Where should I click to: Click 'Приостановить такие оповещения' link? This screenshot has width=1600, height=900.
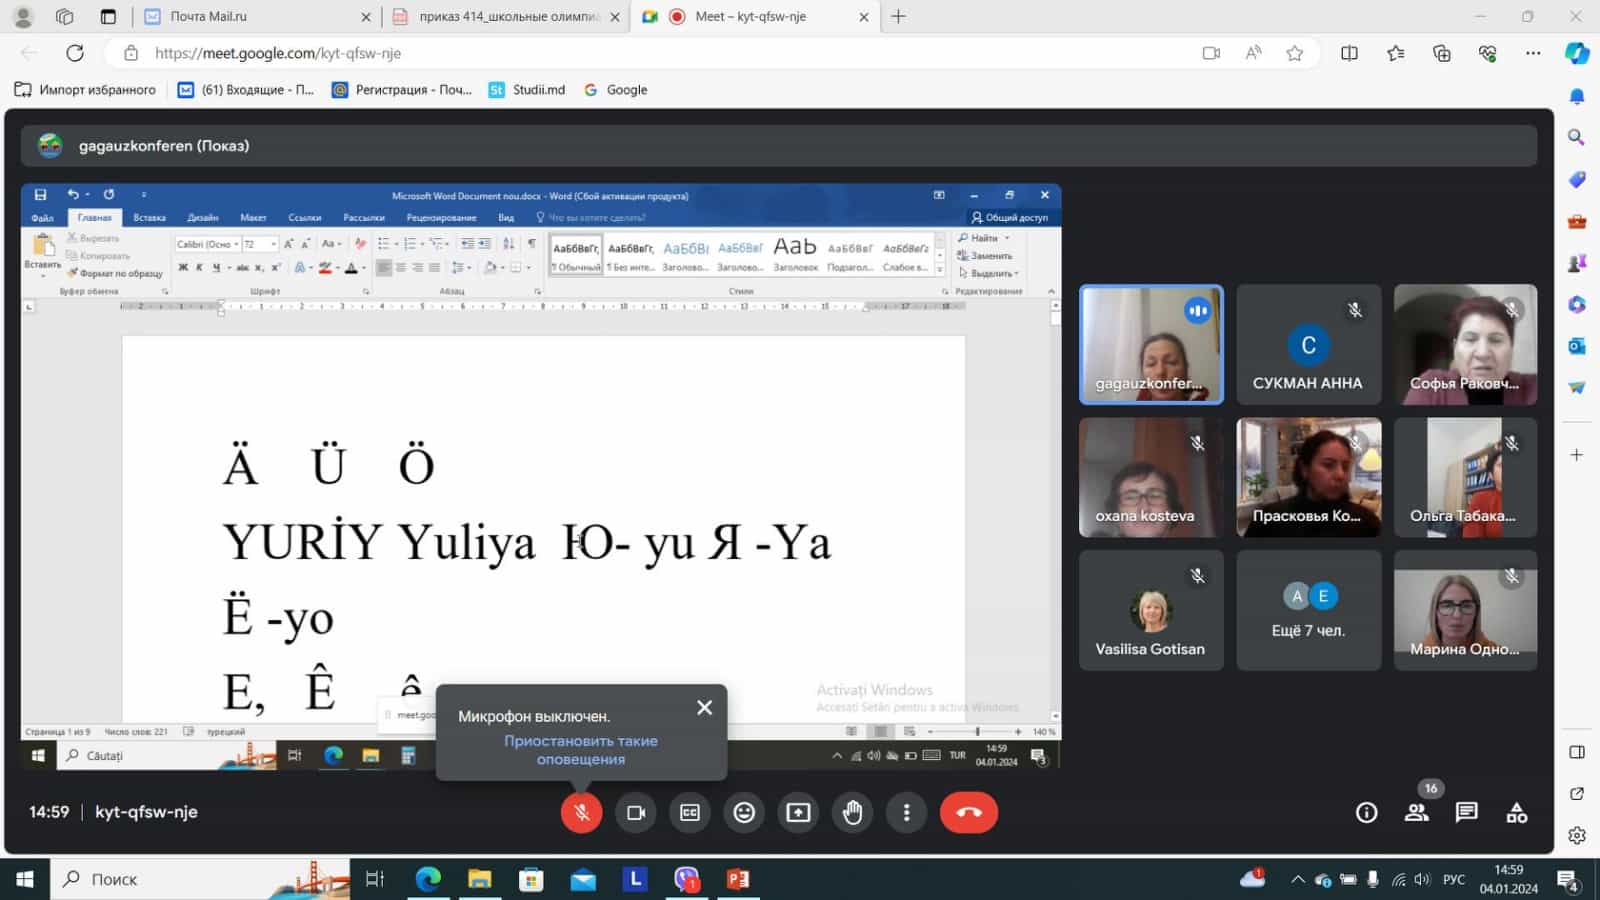coord(580,750)
